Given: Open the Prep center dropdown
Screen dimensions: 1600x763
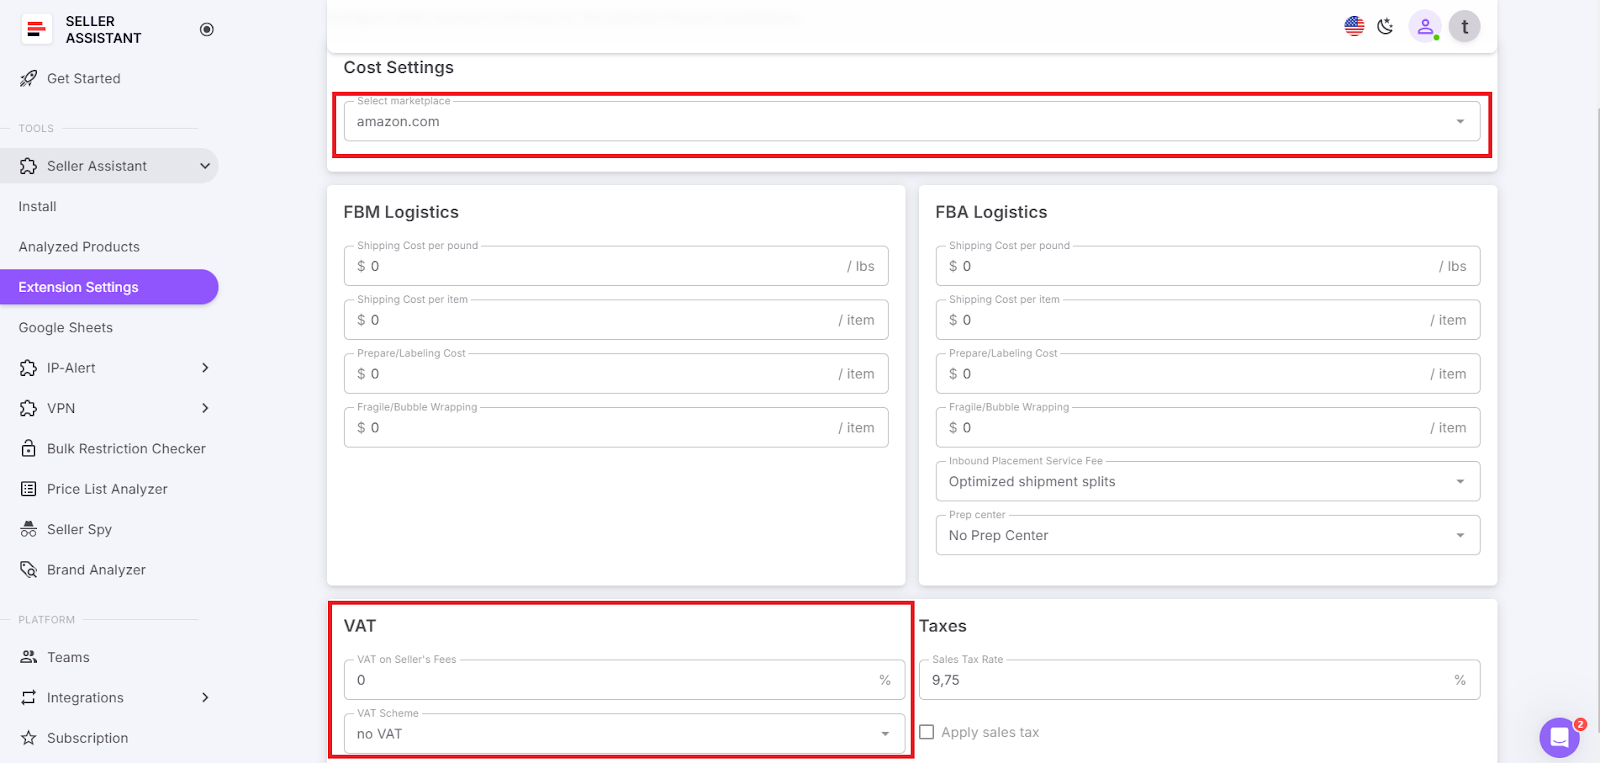Looking at the screenshot, I should [1208, 535].
